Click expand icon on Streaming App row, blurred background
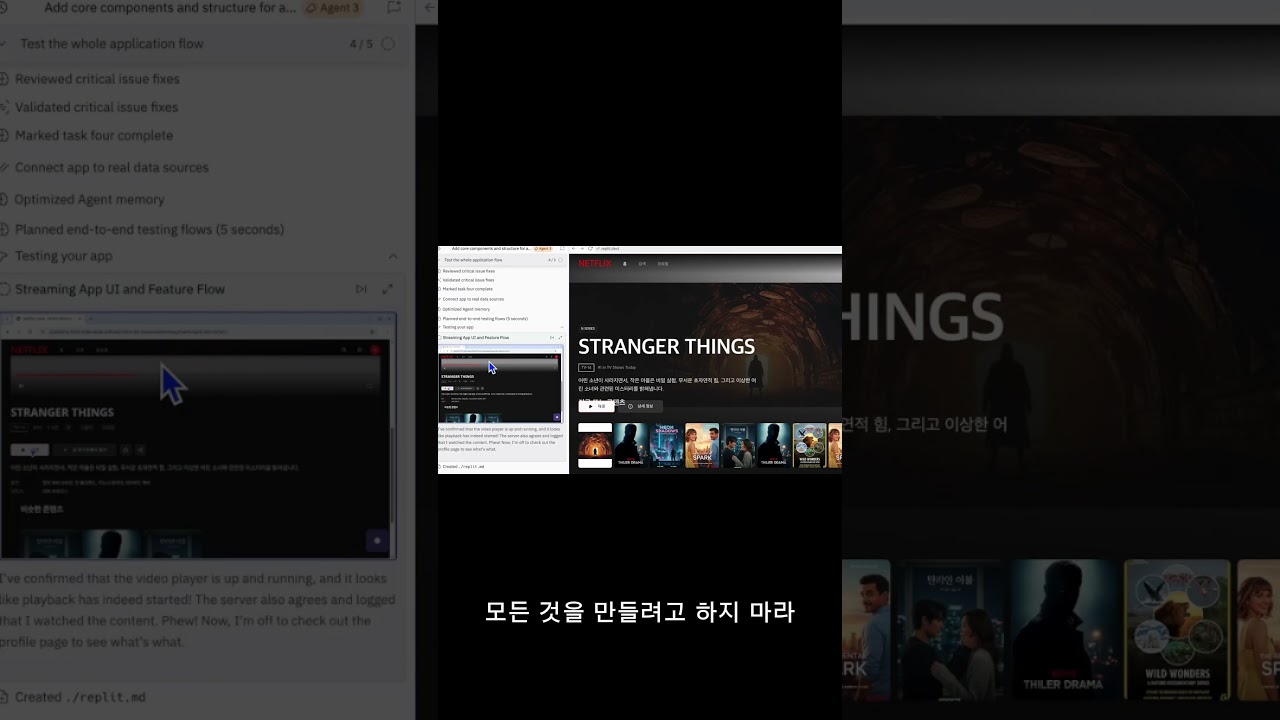 388,289
